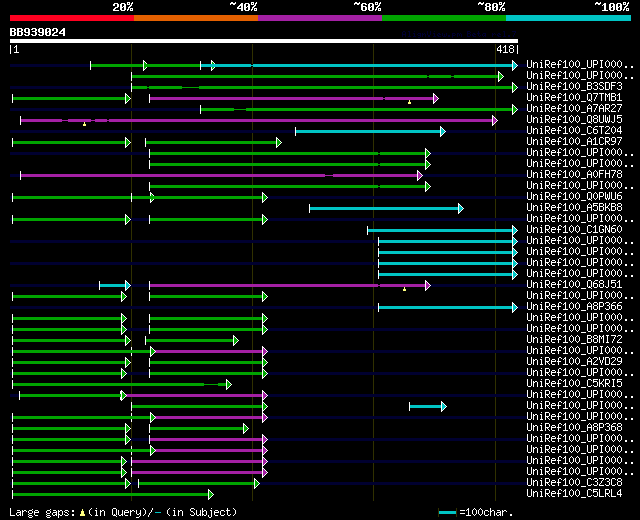Screen dimensions: 640x520
Task: Click the purple end arrowhead in Q8UWJ5 row
Action: [x=495, y=120]
